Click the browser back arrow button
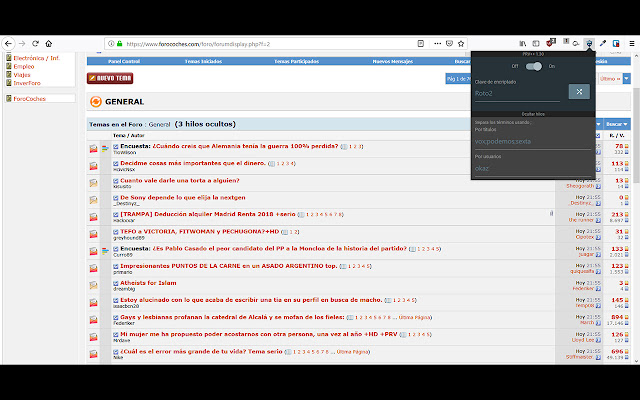640x400 pixels. [9, 43]
